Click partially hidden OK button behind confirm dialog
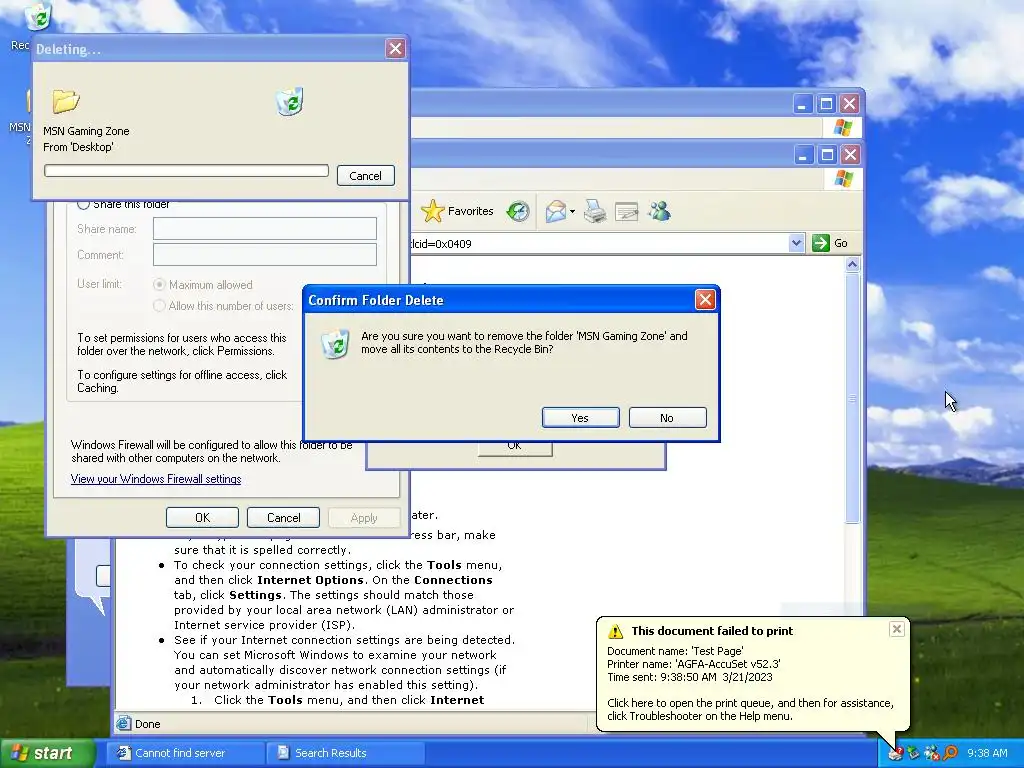This screenshot has width=1024, height=768. click(x=515, y=449)
